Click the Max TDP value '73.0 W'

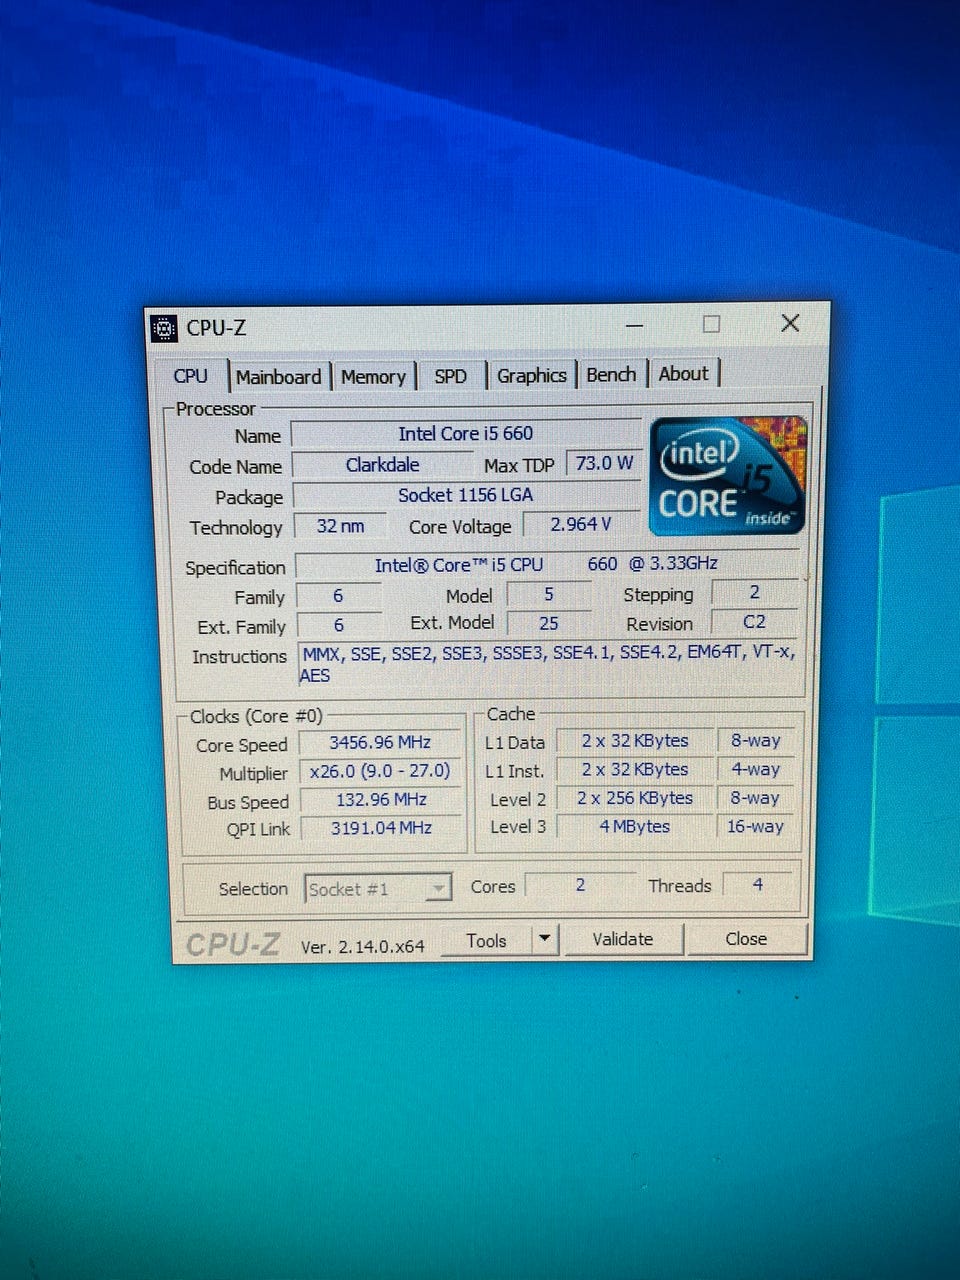pyautogui.click(x=603, y=463)
